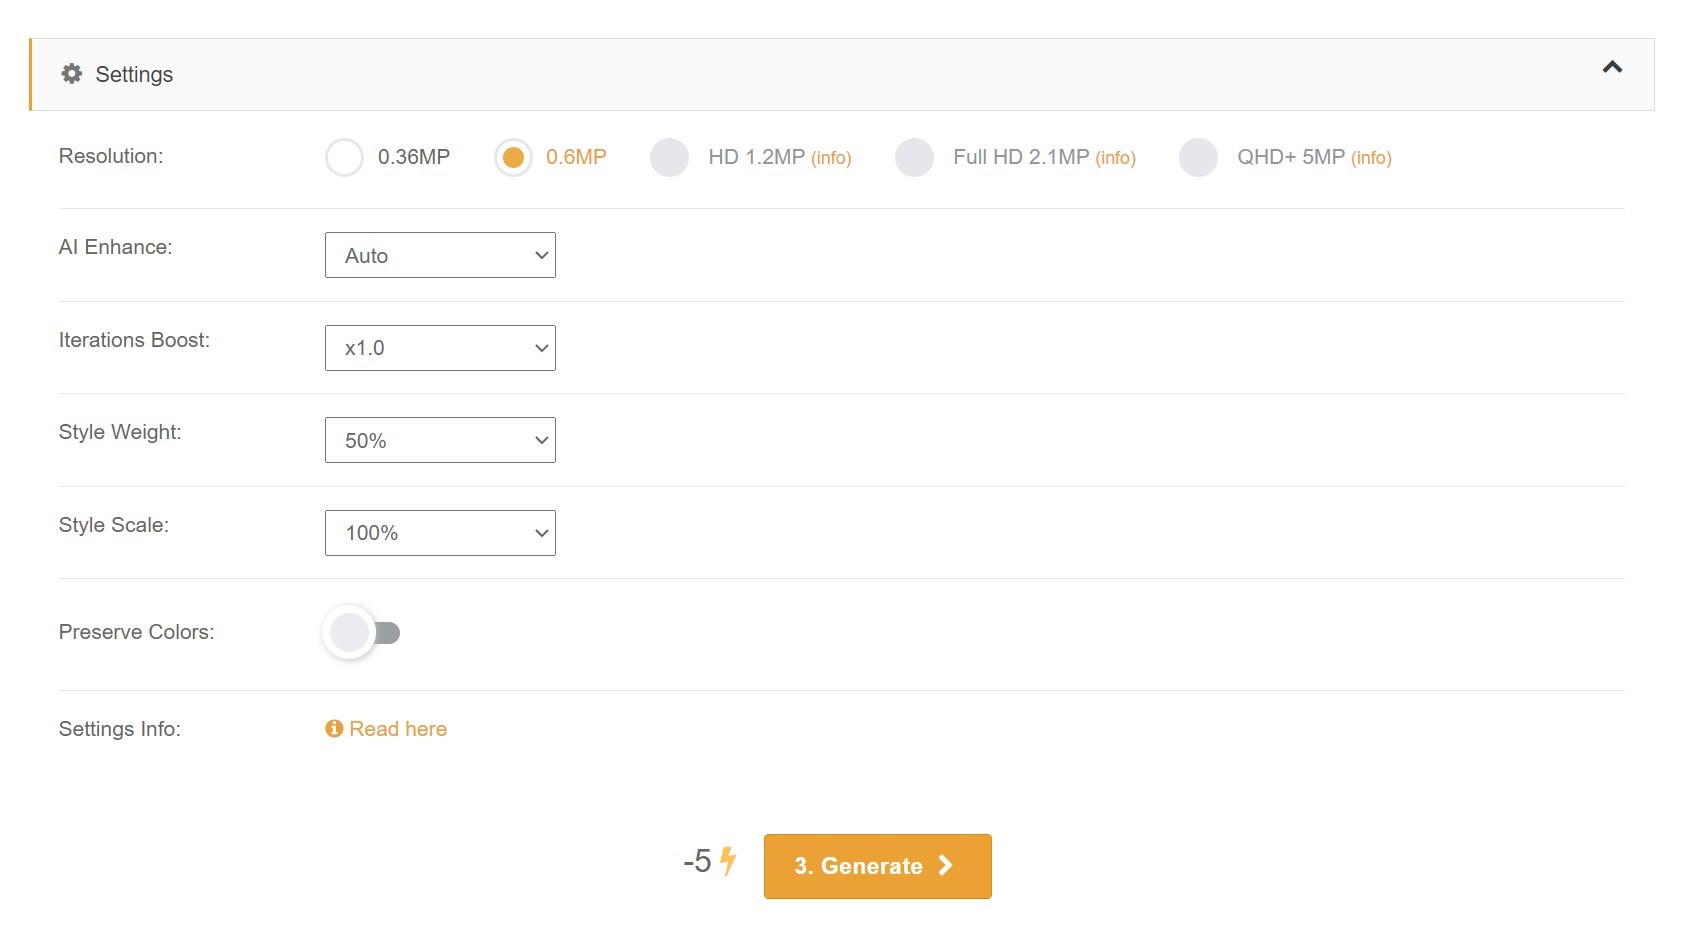Viewport: 1684px width, 937px height.
Task: Open the Style Weight dropdown showing 50%
Action: coord(440,440)
